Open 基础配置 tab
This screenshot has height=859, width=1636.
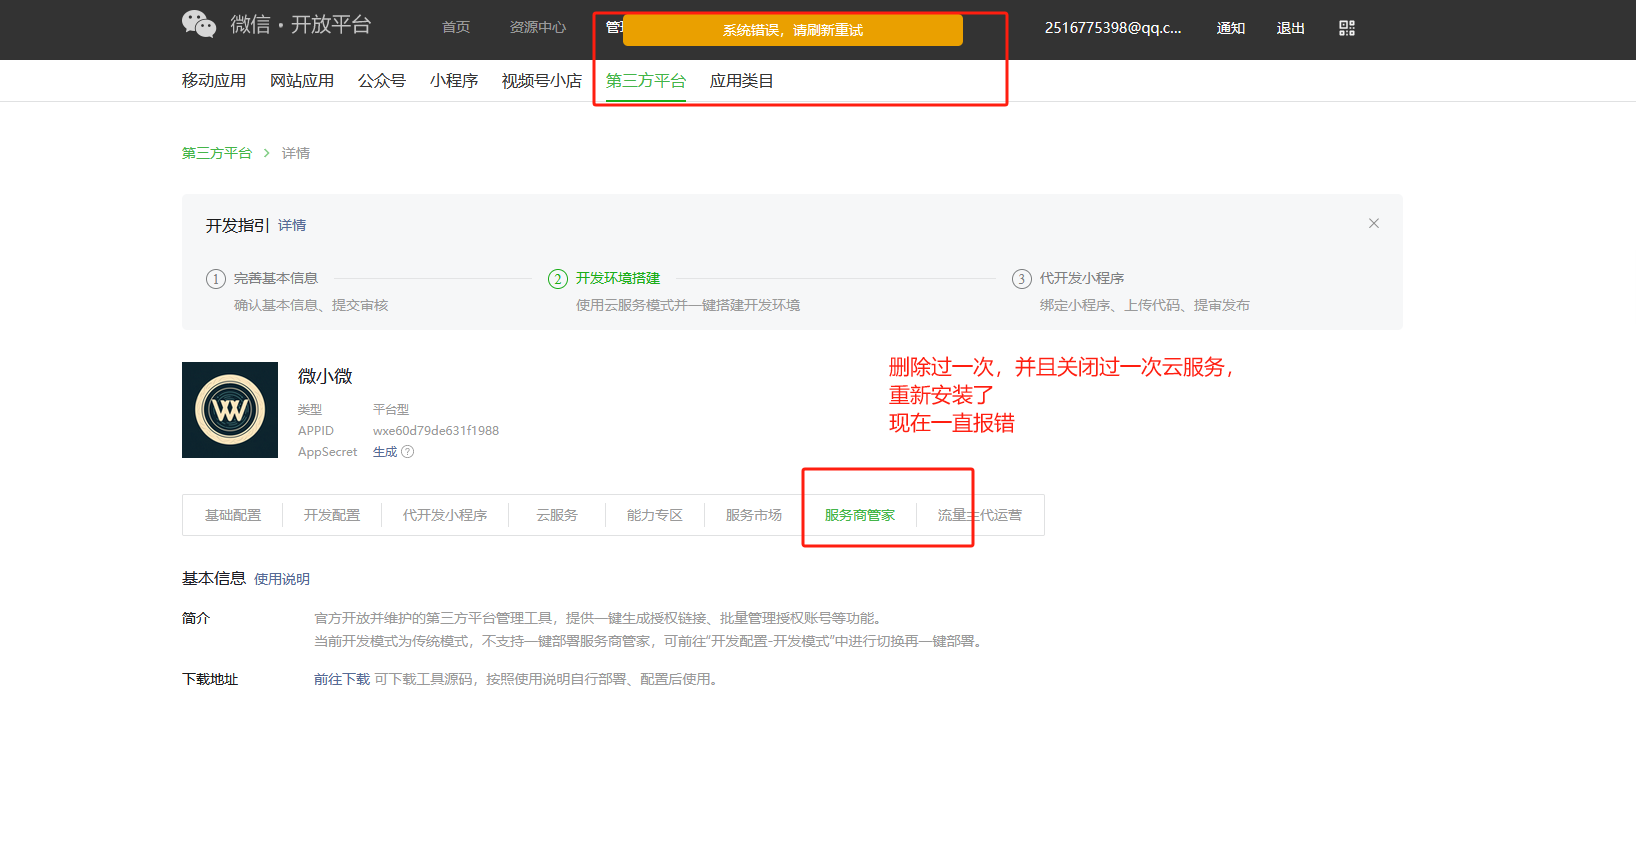tap(233, 515)
